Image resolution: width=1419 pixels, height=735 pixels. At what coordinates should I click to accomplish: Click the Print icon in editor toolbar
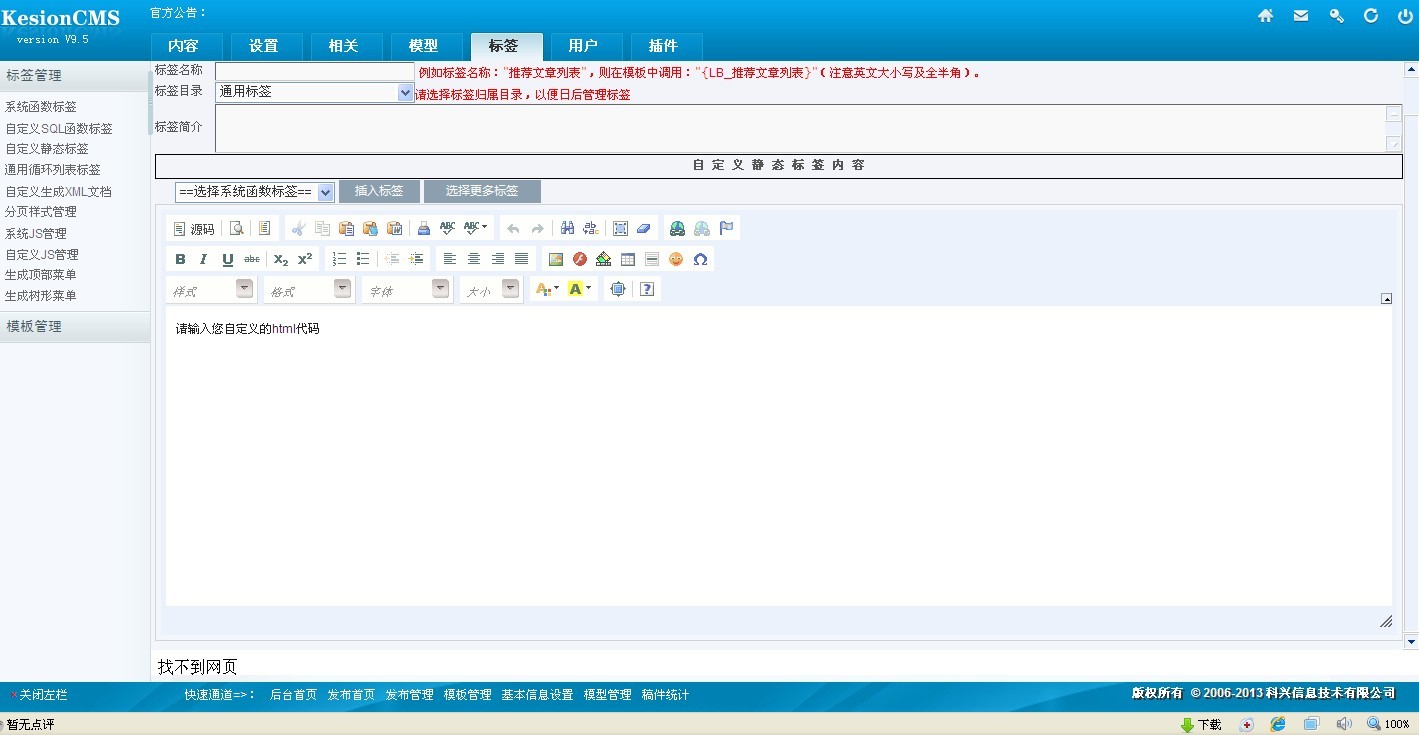tap(424, 229)
